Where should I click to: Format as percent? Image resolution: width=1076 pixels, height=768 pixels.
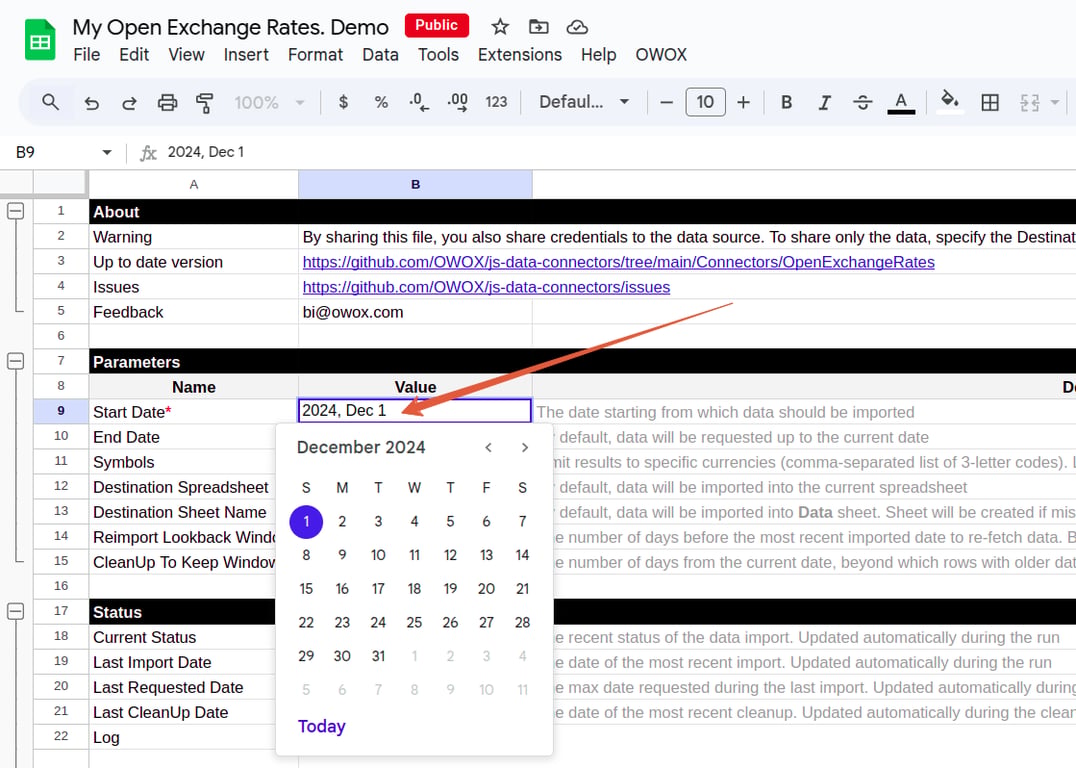382,102
